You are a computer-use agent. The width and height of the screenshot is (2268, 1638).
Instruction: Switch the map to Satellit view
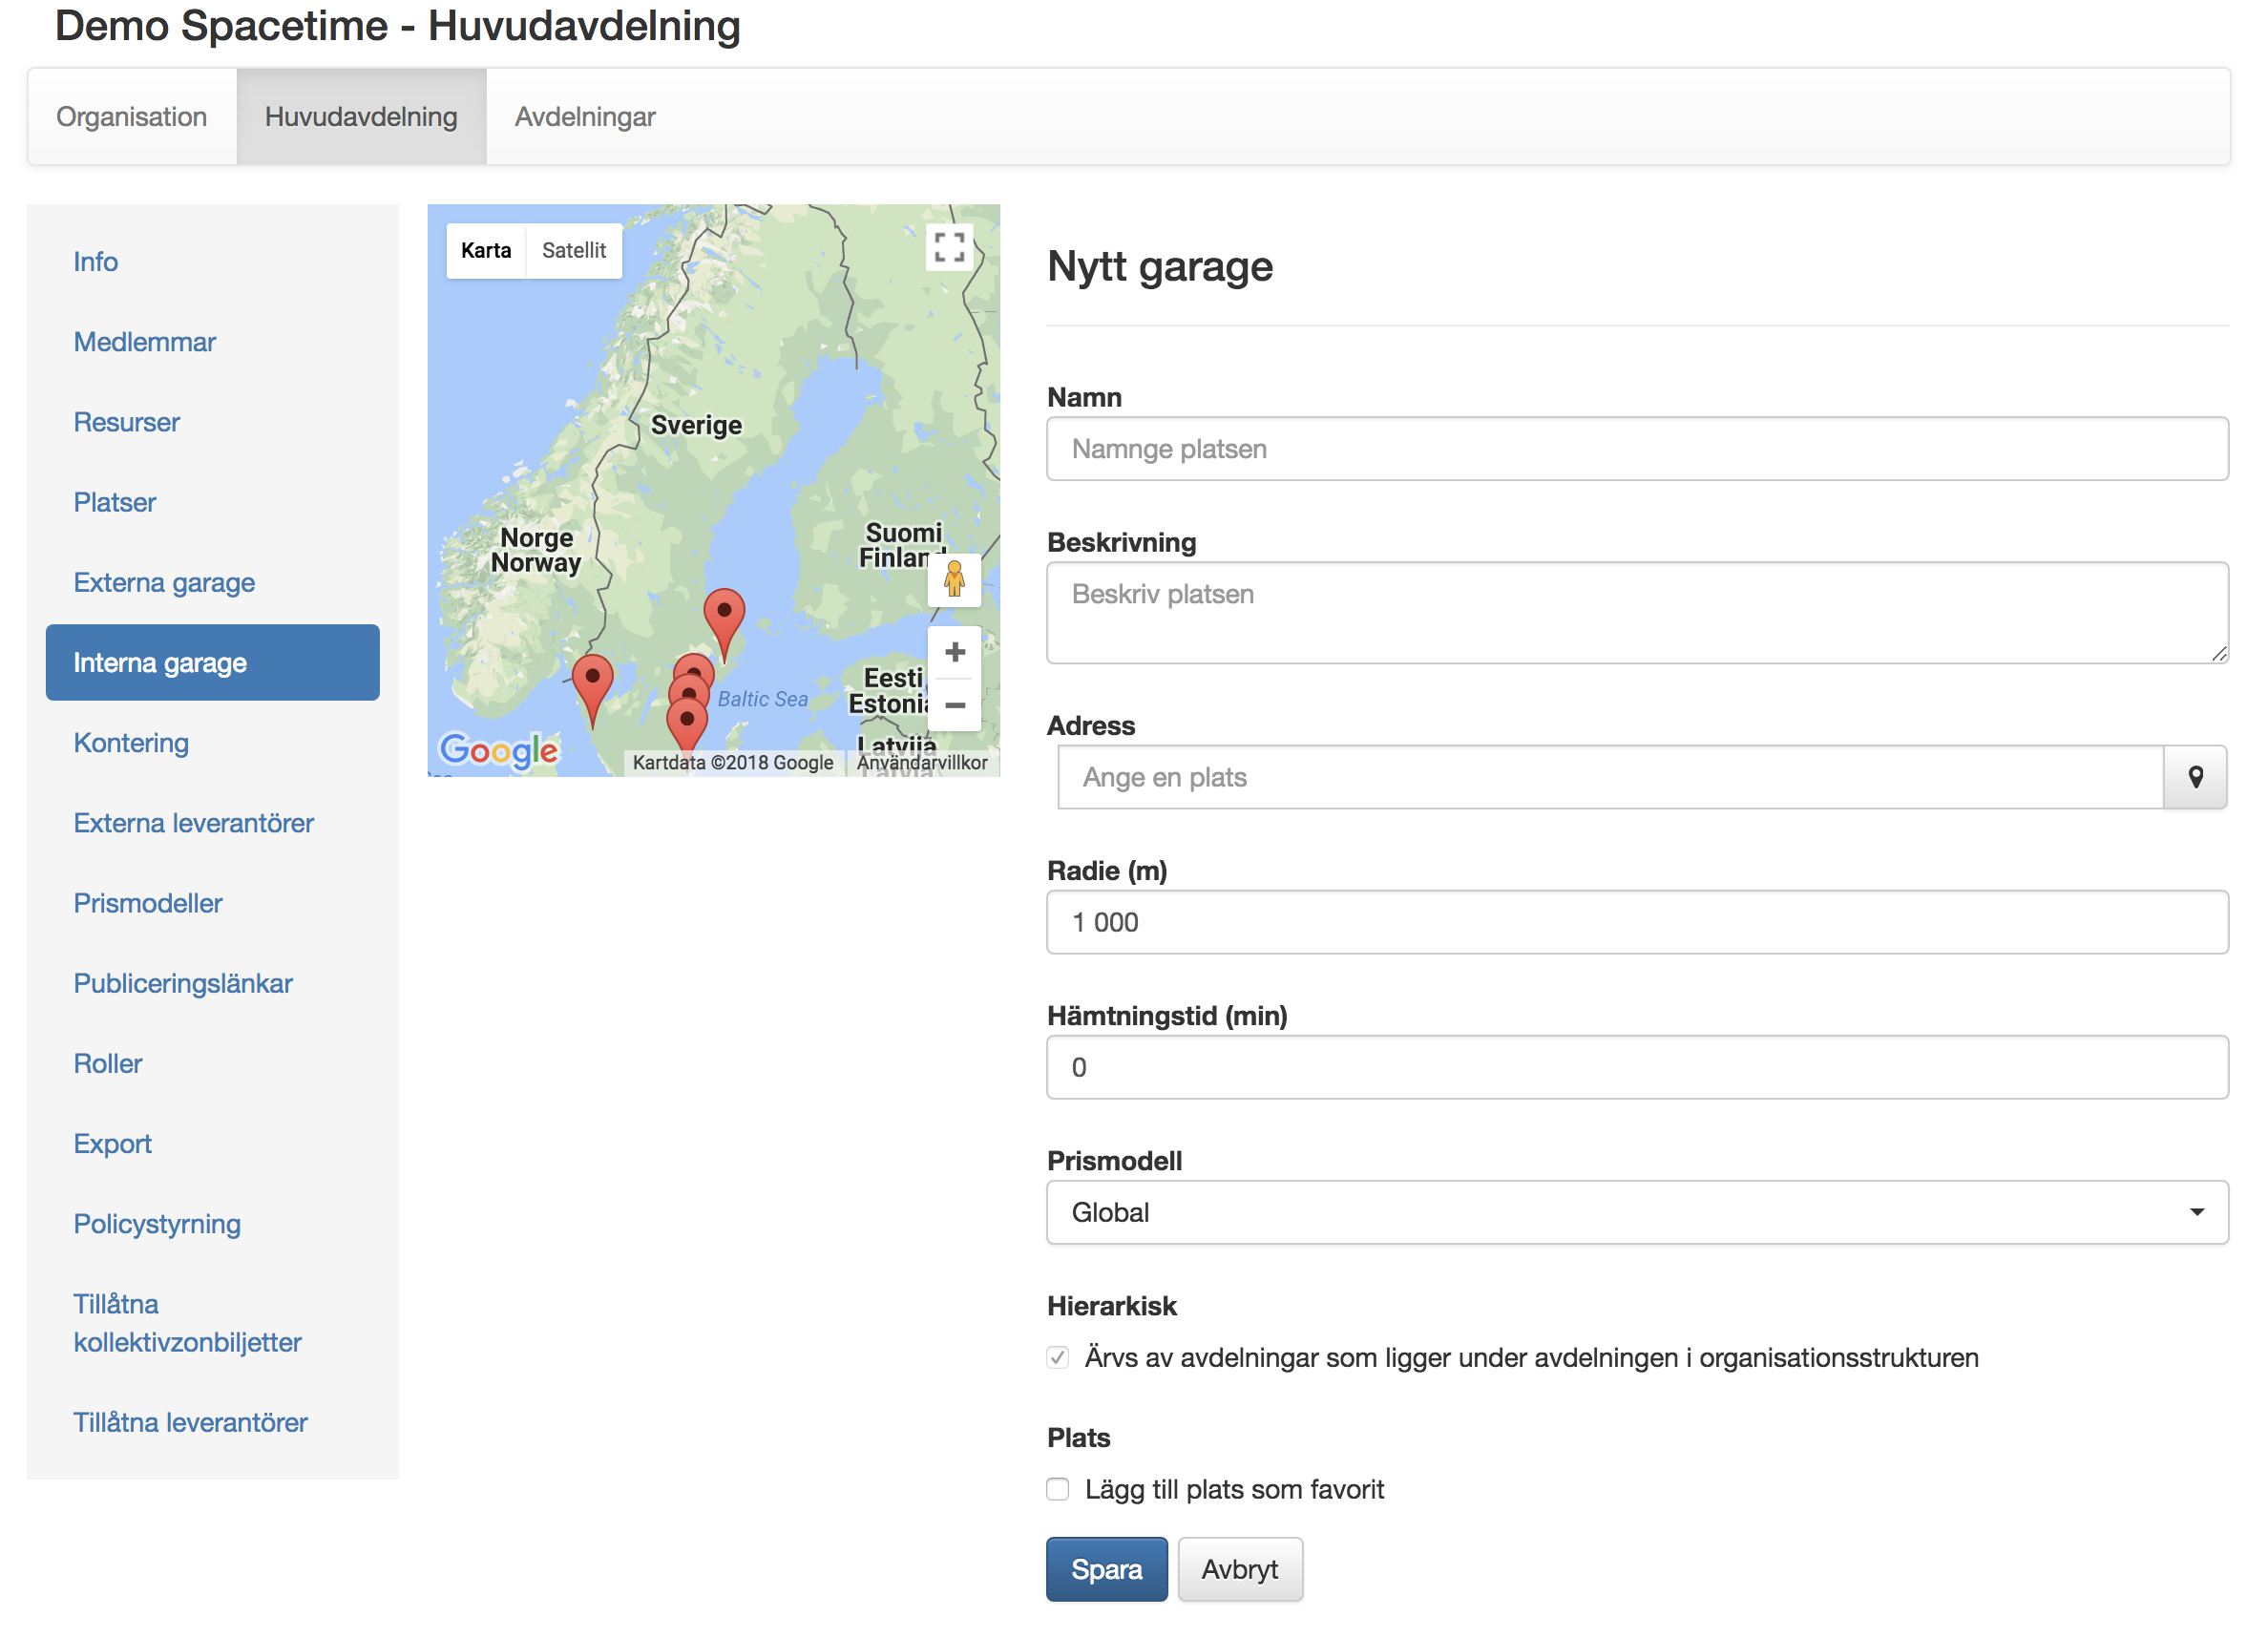[573, 251]
